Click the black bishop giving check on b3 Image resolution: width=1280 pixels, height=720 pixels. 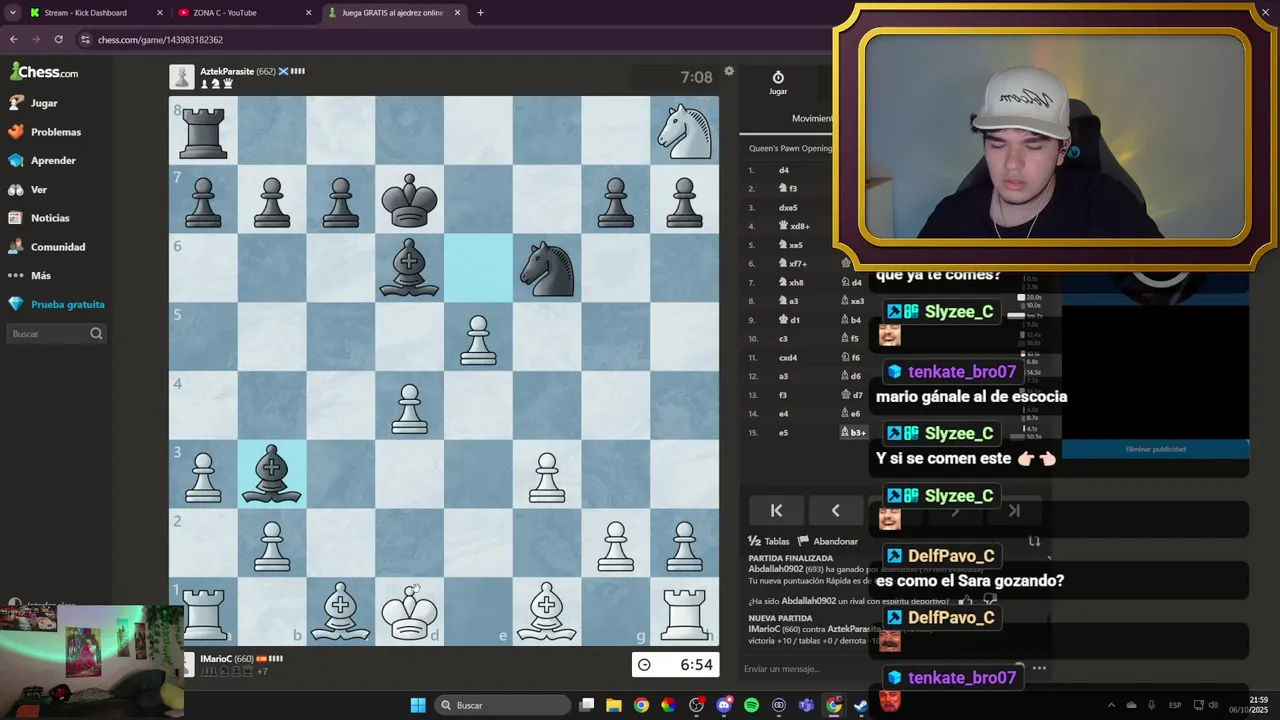pyautogui.click(x=272, y=474)
